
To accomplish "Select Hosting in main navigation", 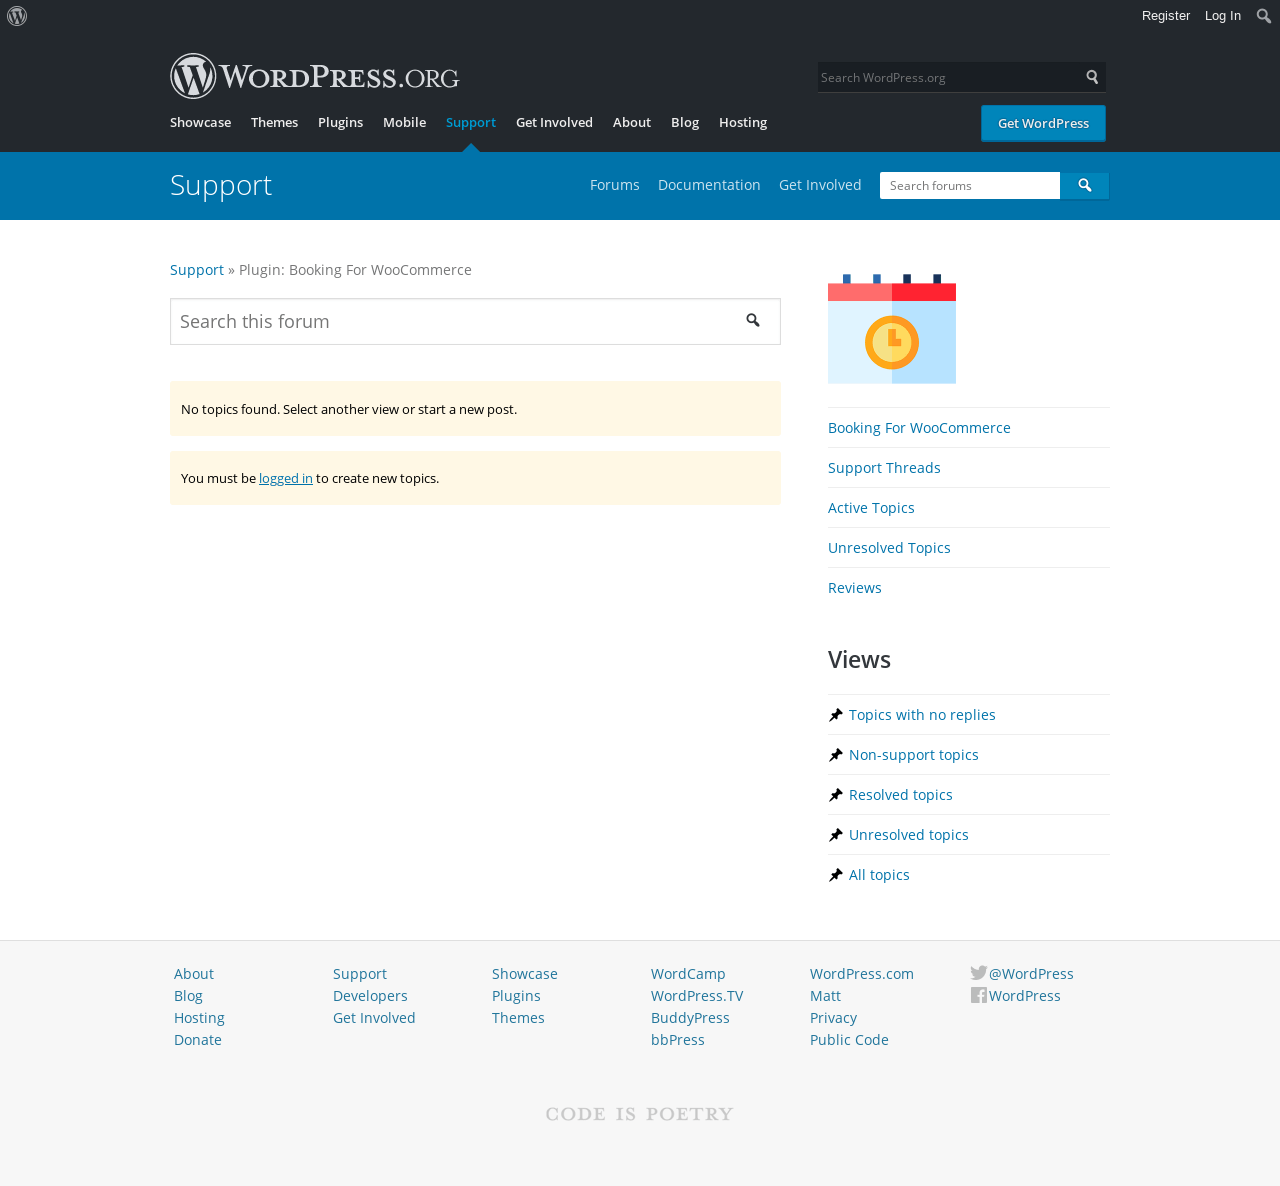I will pos(743,122).
